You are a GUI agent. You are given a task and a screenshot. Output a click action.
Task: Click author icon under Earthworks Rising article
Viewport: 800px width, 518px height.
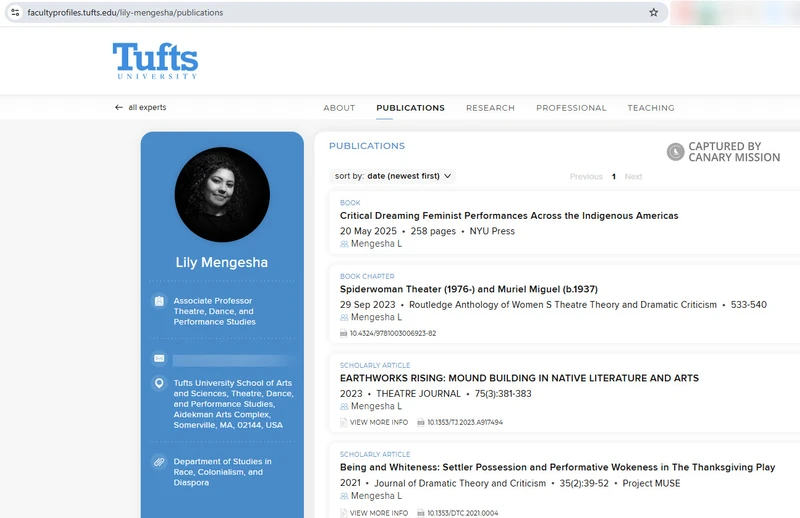coord(344,407)
